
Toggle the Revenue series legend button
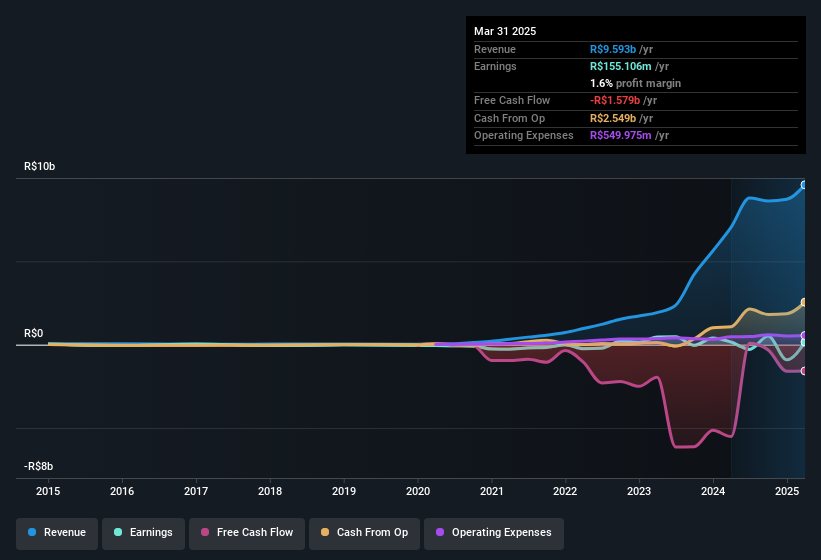click(57, 533)
